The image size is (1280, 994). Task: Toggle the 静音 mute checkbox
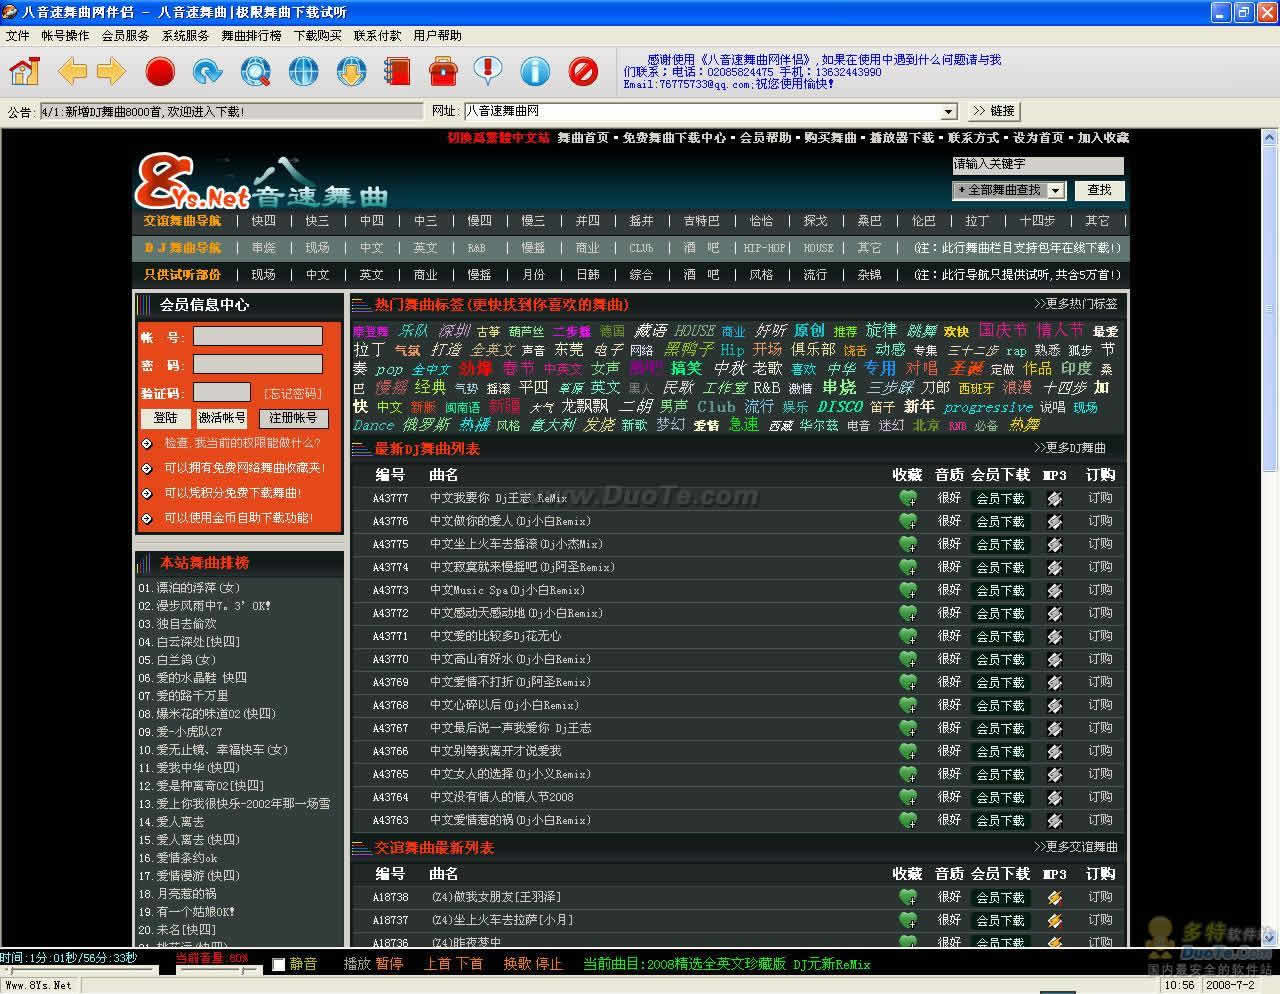click(279, 965)
